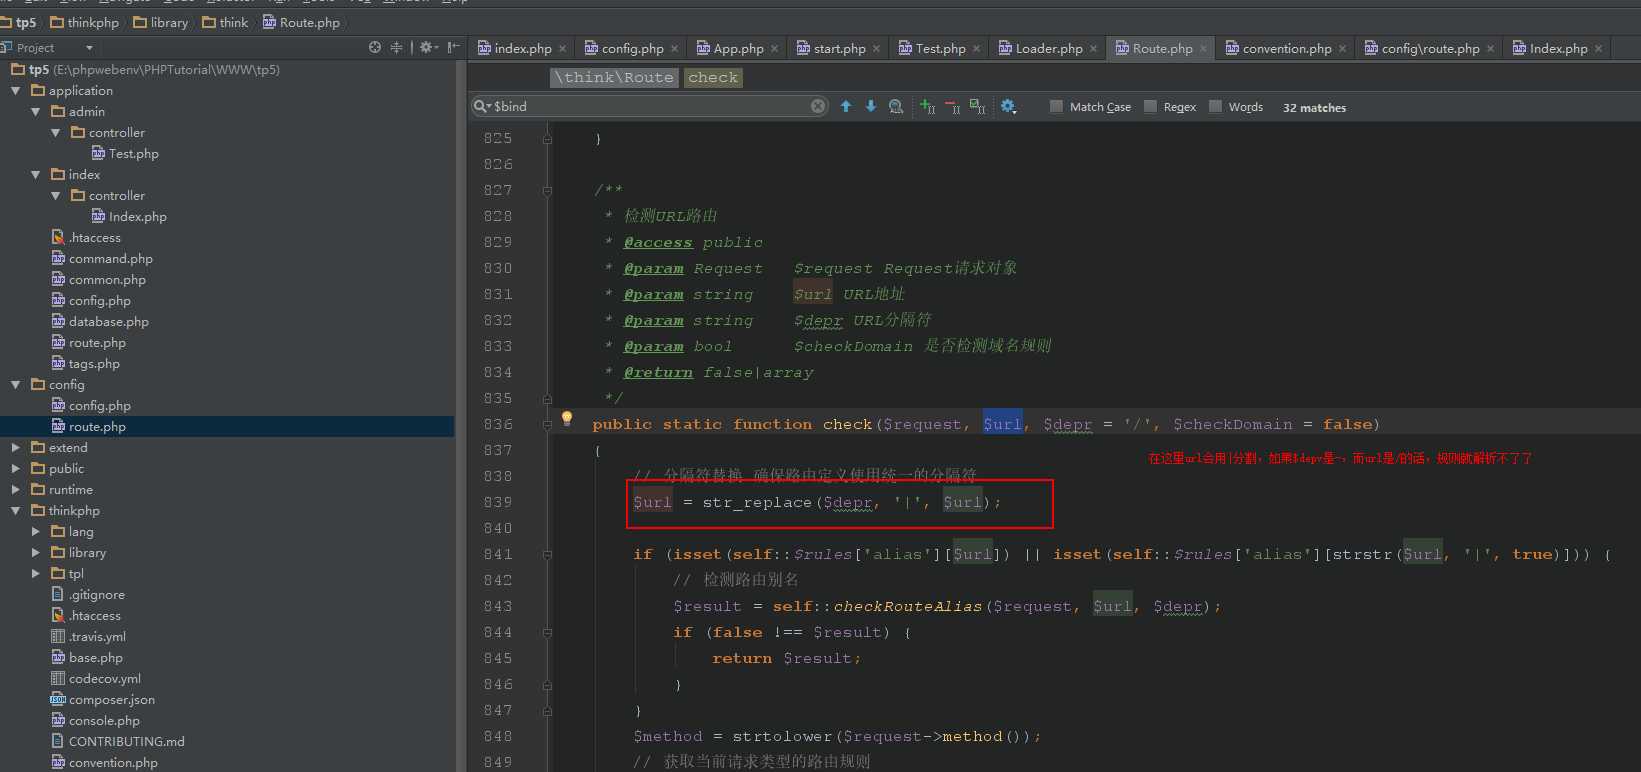
Task: Close the Route.php editor tab
Action: click(x=1204, y=48)
